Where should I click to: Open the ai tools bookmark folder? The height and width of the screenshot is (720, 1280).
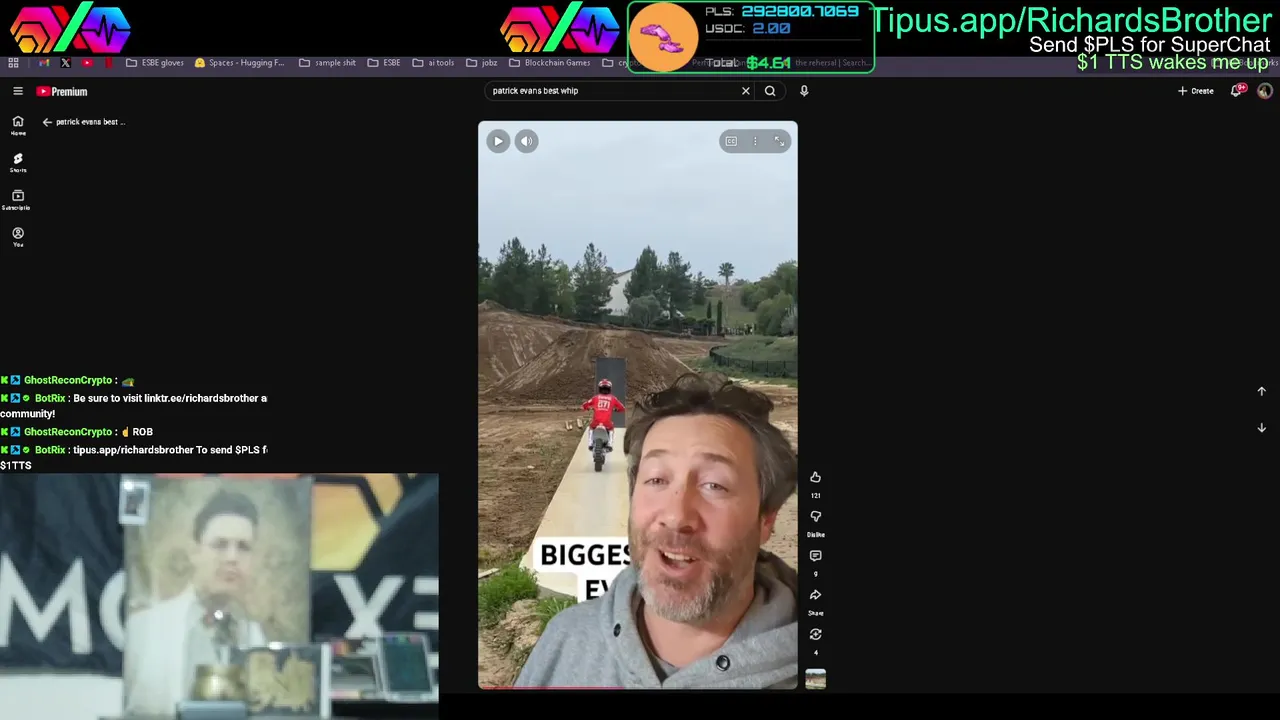[x=433, y=62]
